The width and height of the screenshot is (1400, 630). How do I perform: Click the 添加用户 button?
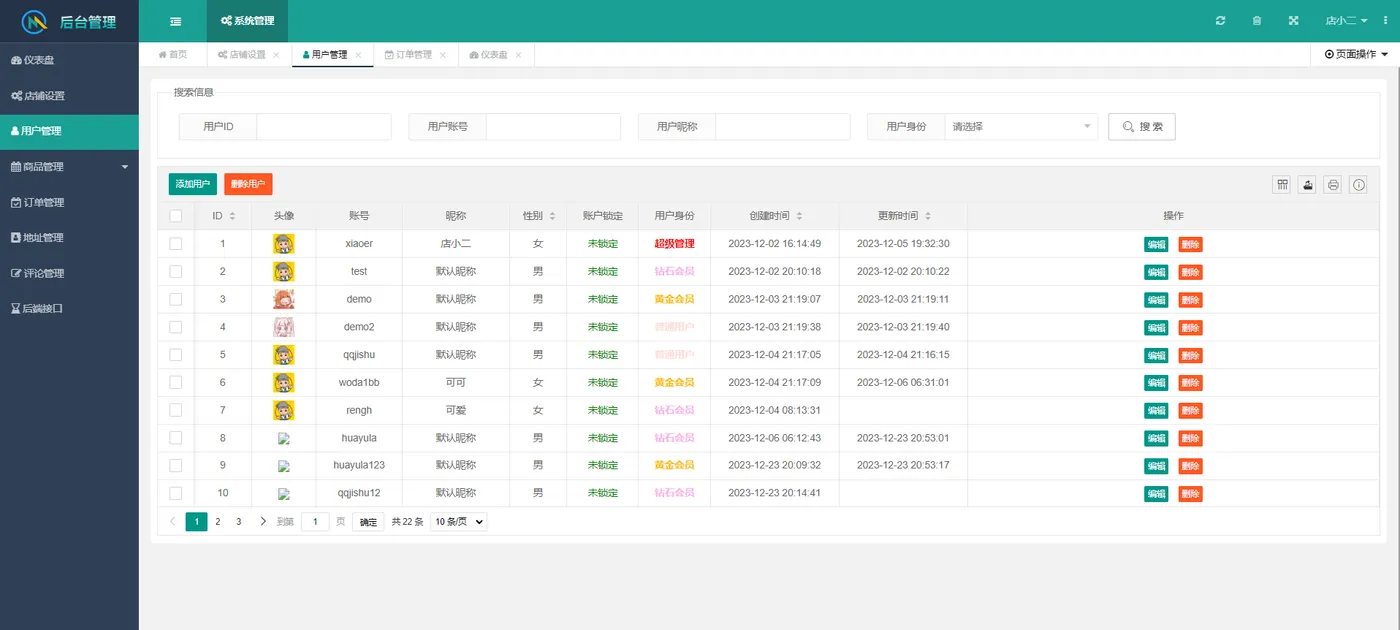(x=193, y=184)
